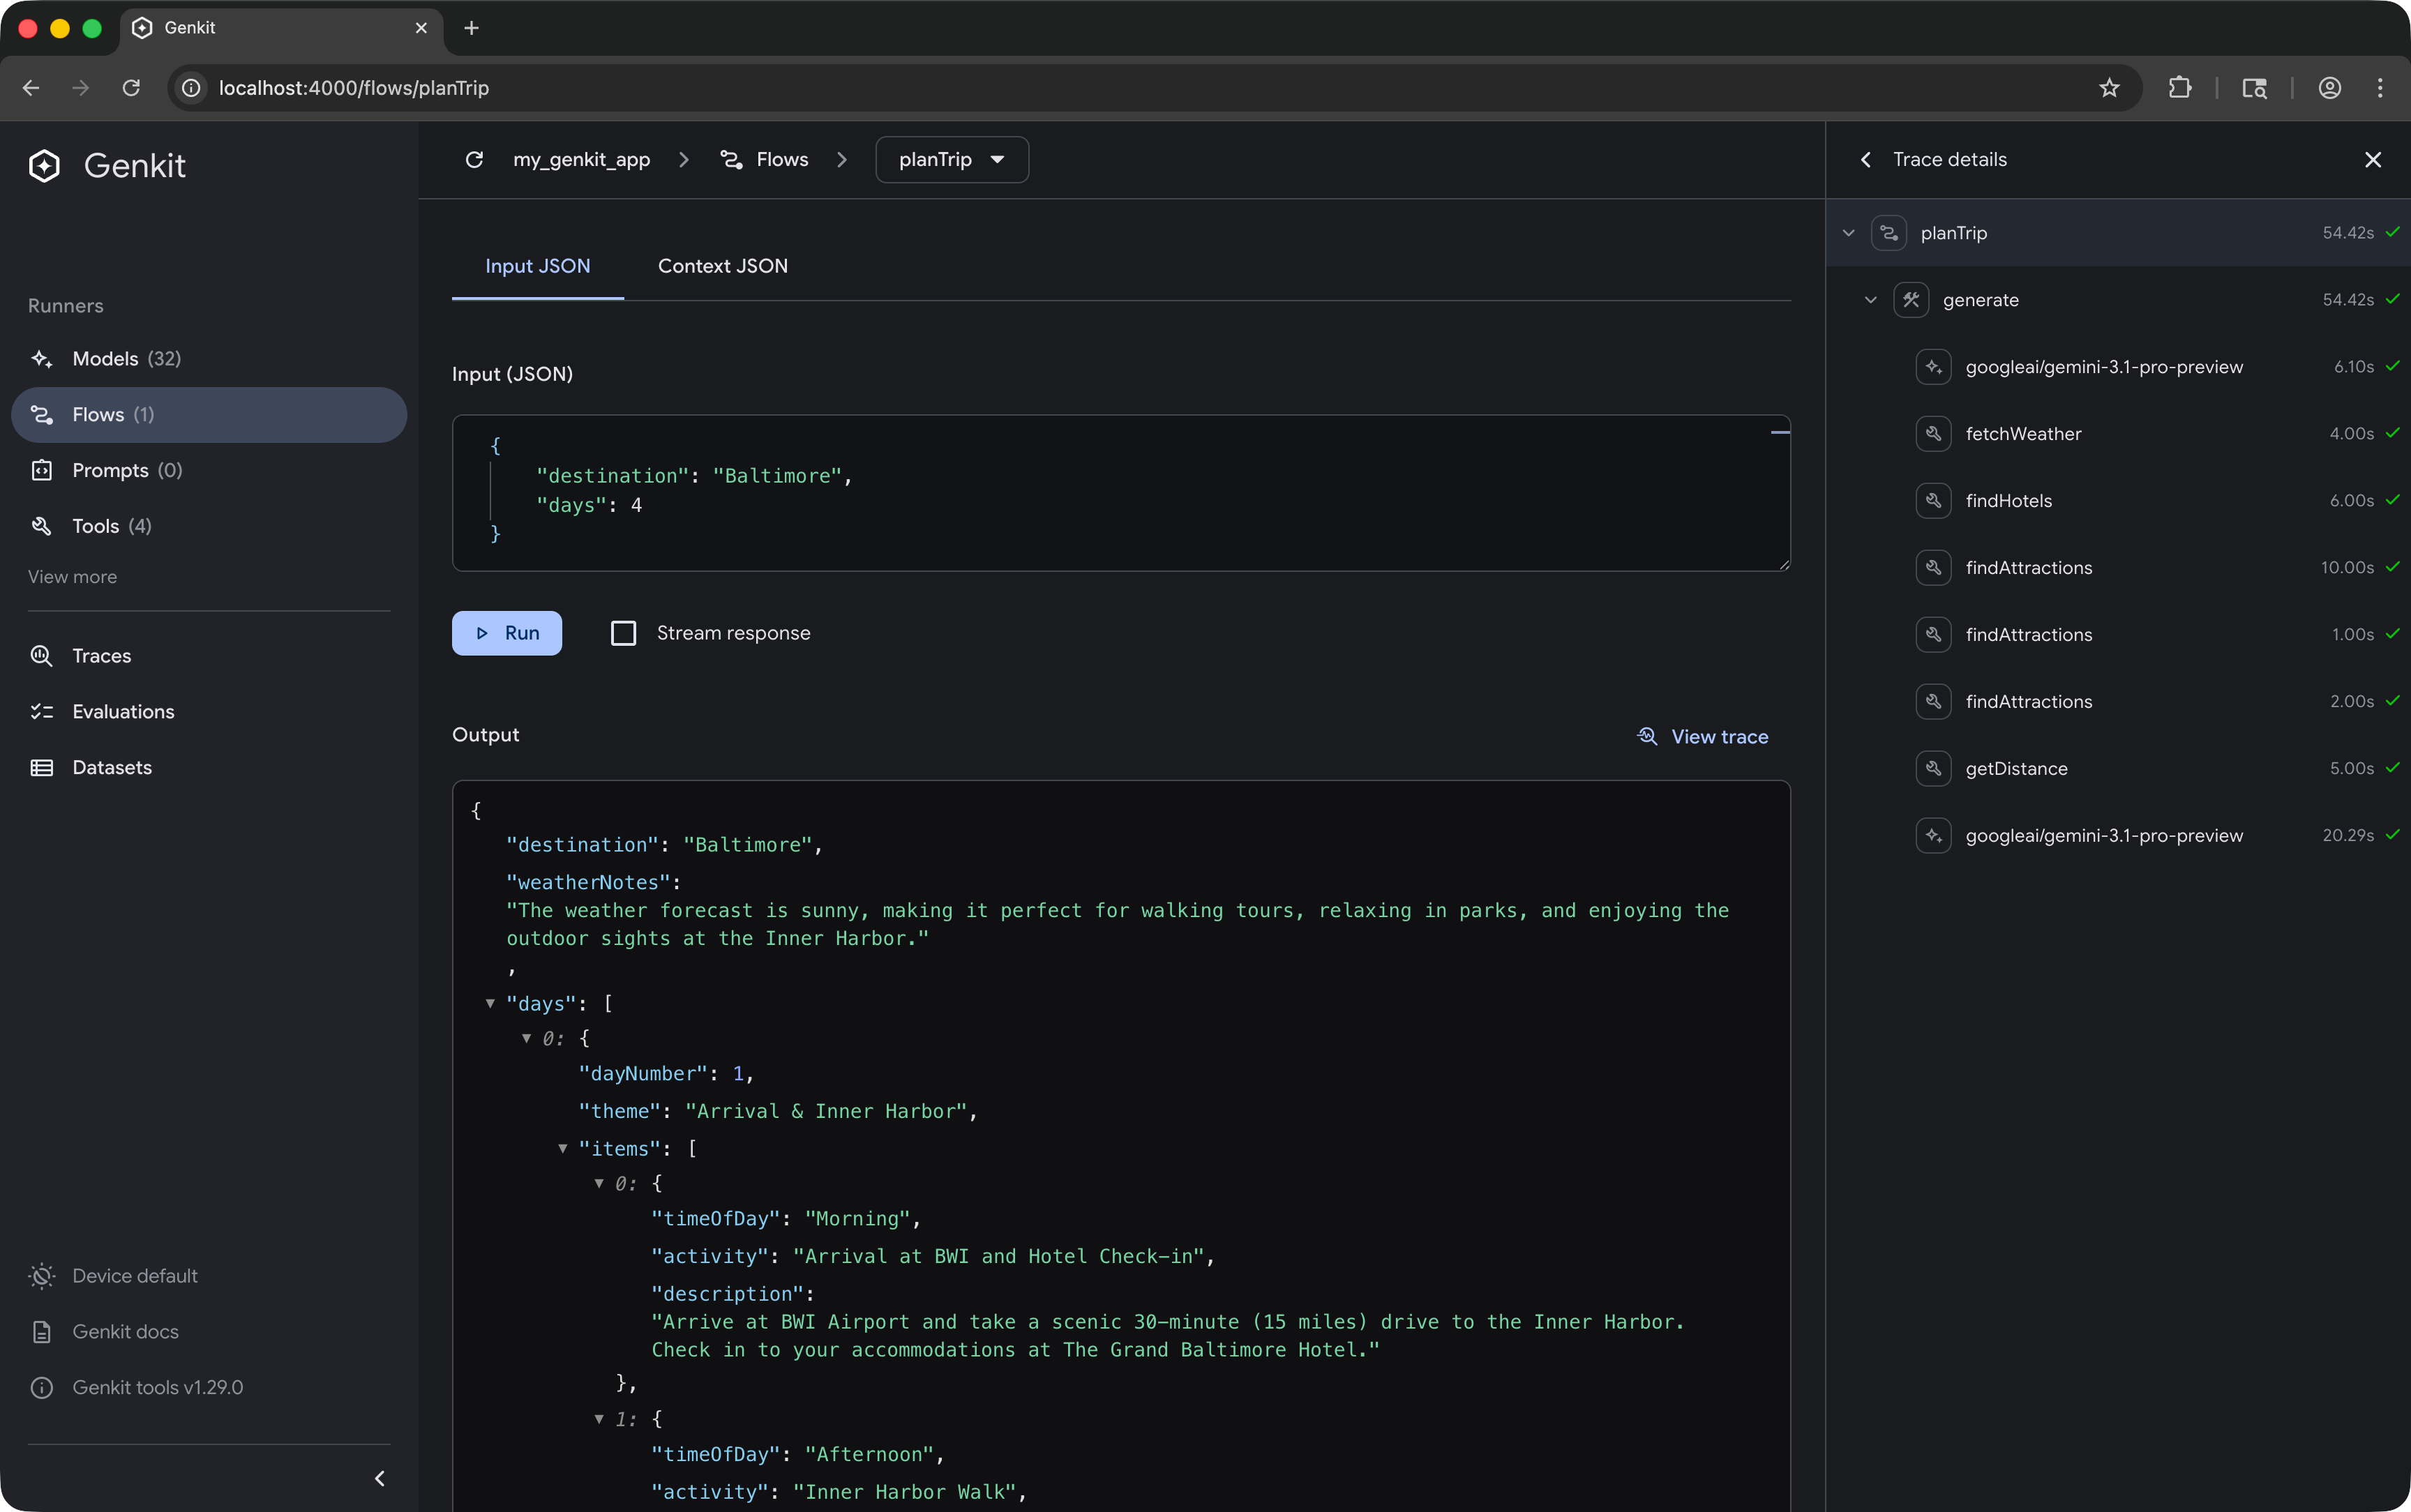Collapse the days array in the output JSON
This screenshot has width=2411, height=1512.
tap(489, 1003)
